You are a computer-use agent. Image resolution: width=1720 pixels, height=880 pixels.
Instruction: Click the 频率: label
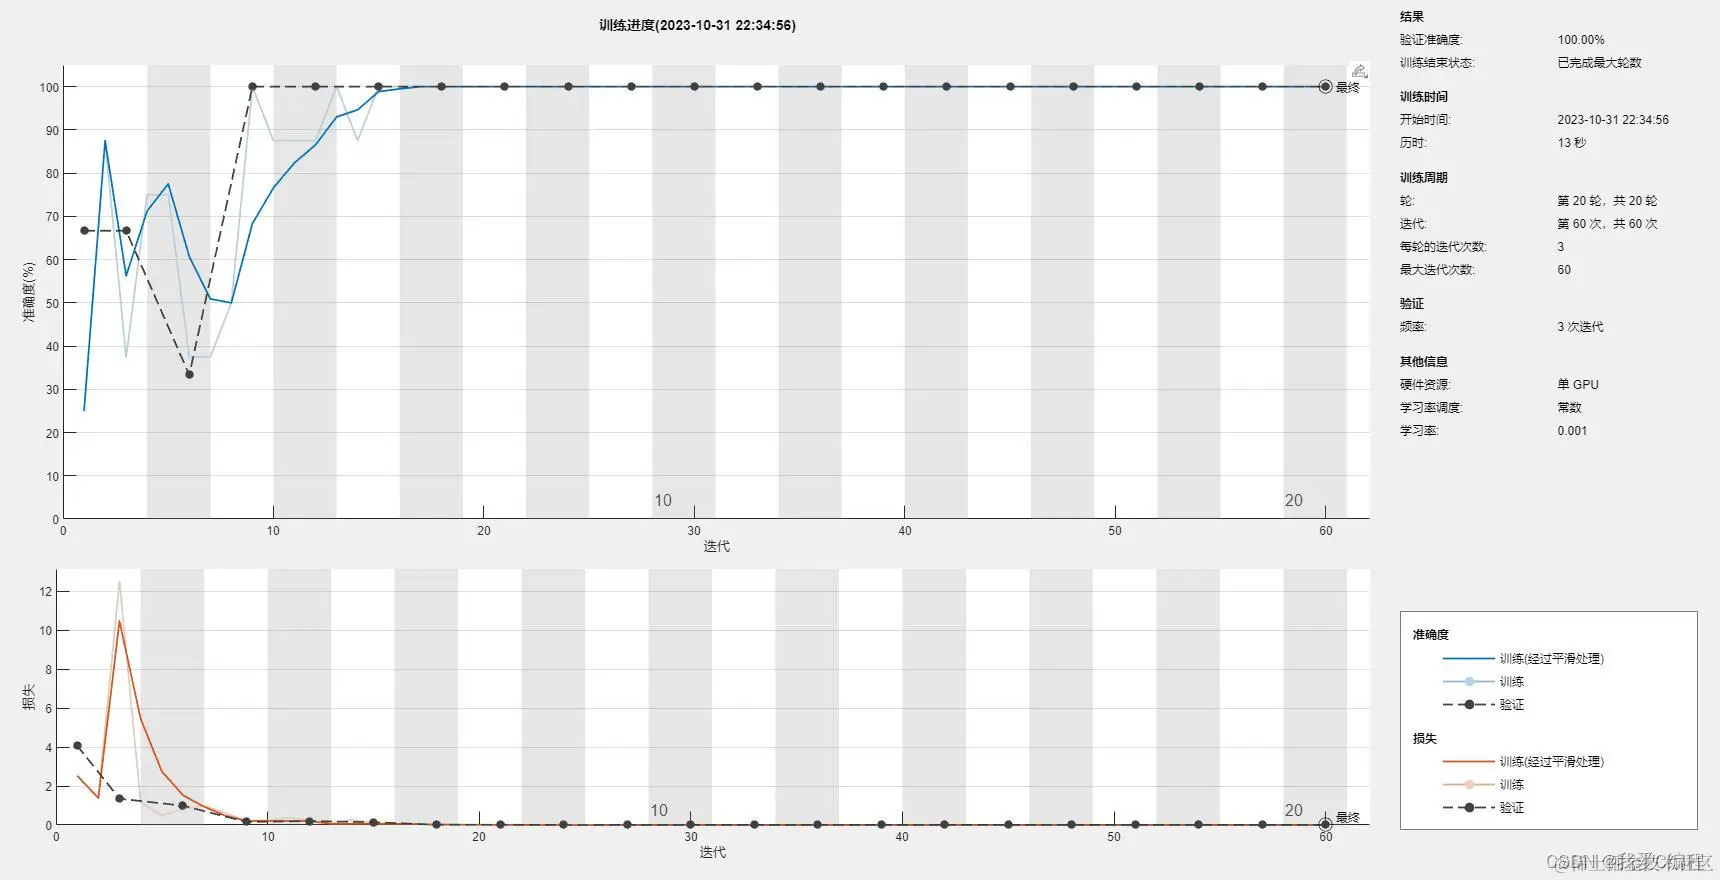tap(1413, 327)
